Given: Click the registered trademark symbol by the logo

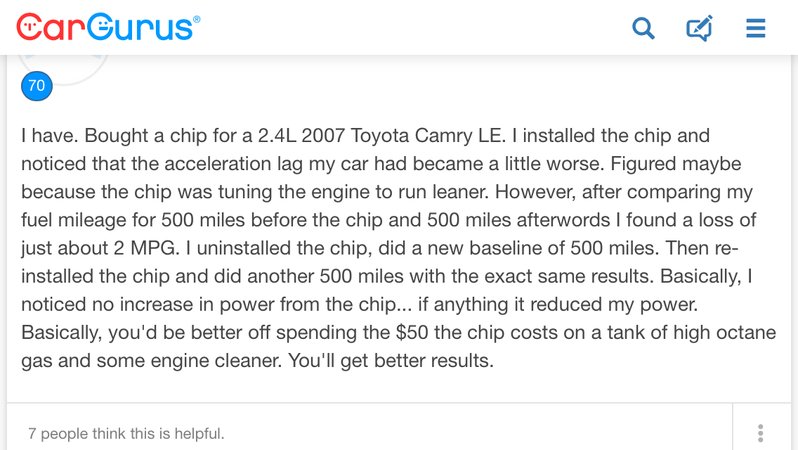Looking at the screenshot, I should coord(196,19).
